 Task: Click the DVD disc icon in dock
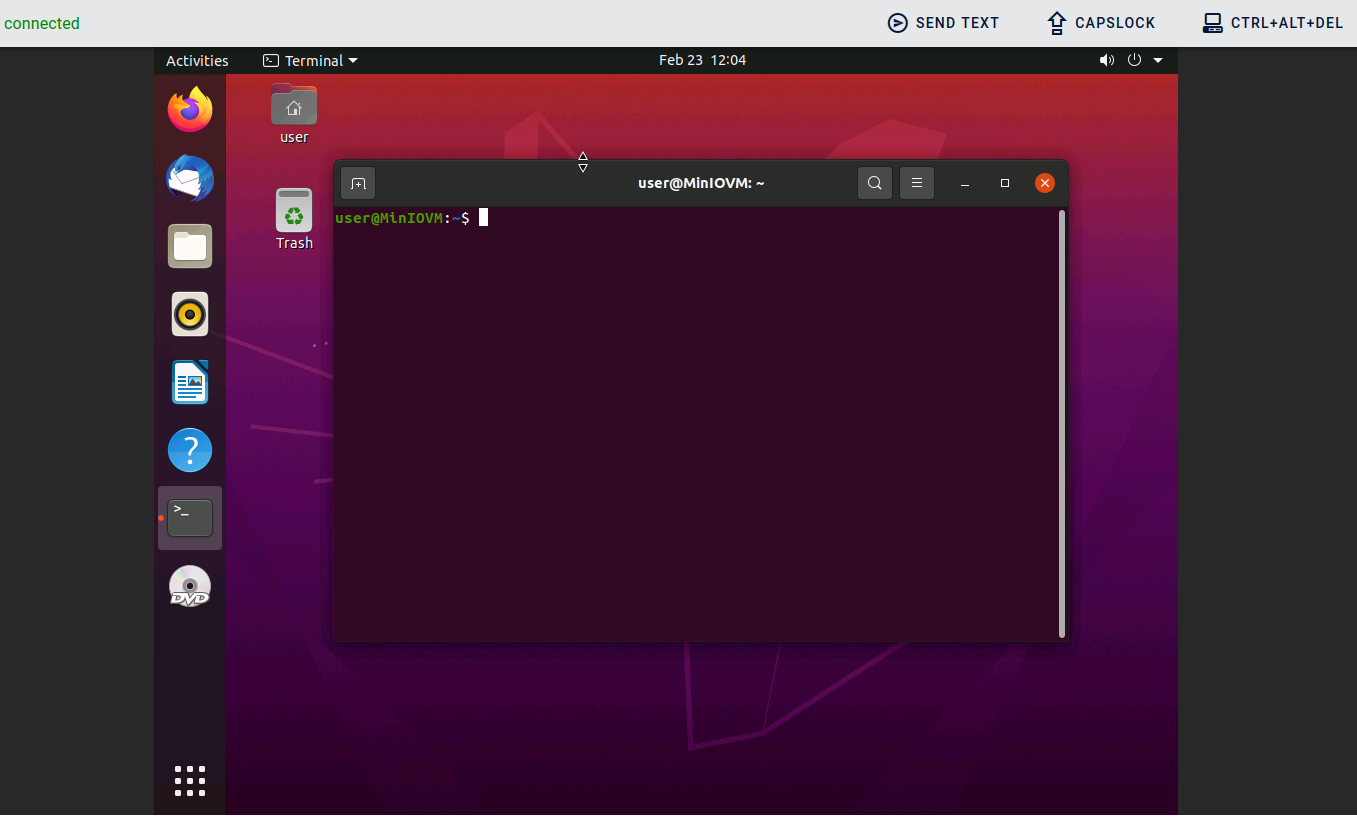(190, 586)
